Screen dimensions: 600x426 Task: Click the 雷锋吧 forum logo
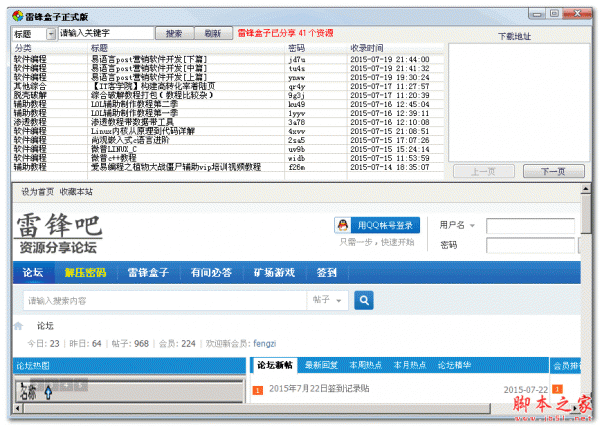click(x=59, y=233)
